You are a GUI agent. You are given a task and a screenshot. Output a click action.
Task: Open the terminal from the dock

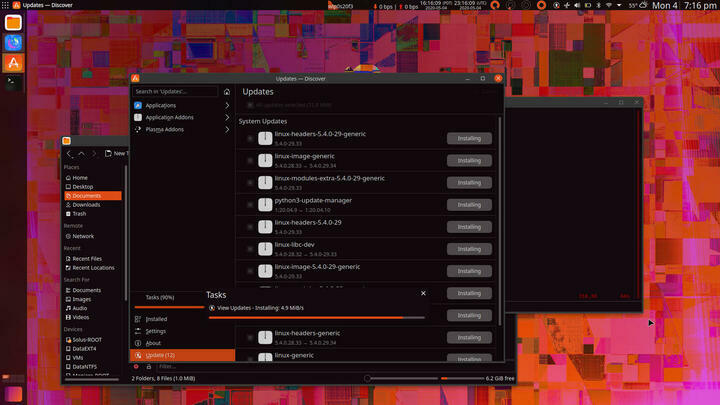pos(13,83)
